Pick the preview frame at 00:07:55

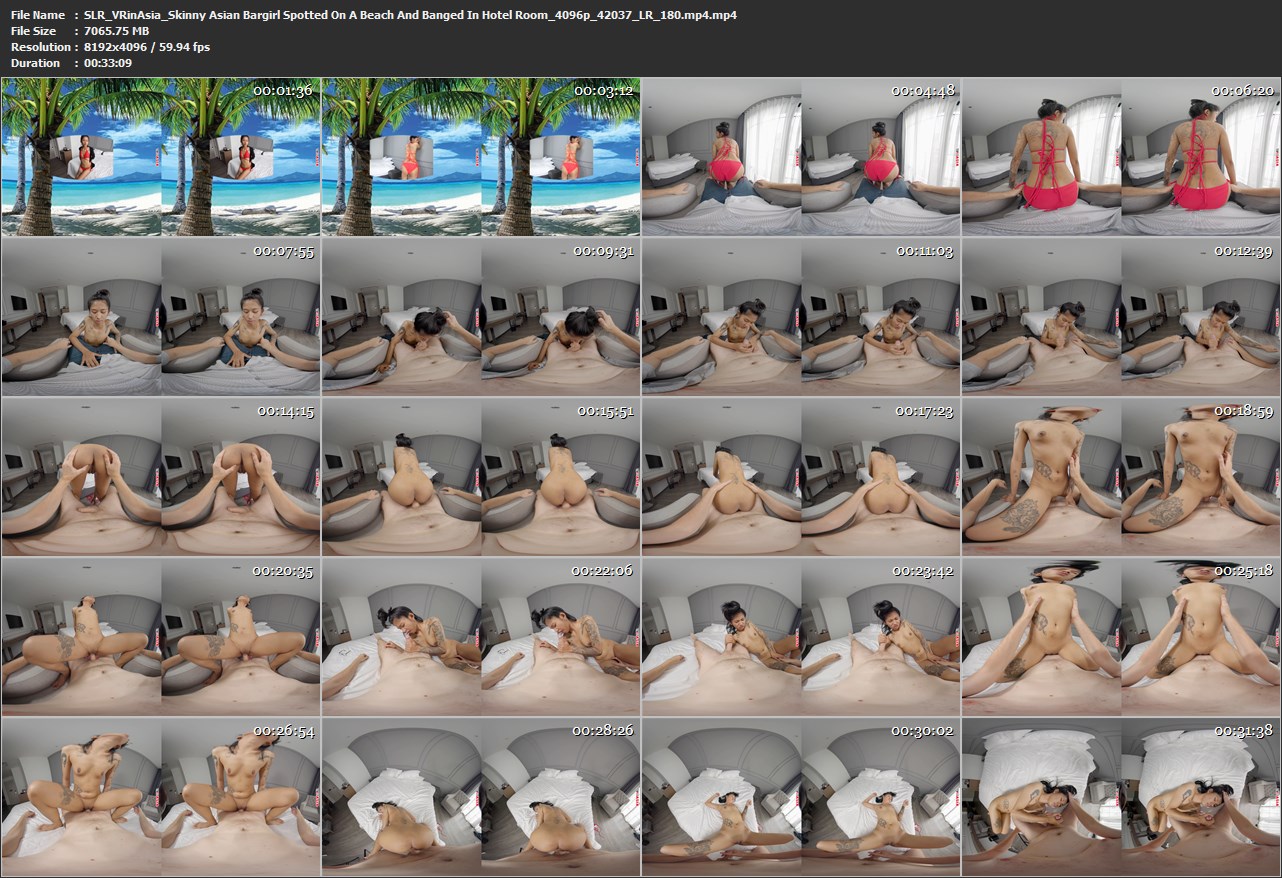coord(161,317)
